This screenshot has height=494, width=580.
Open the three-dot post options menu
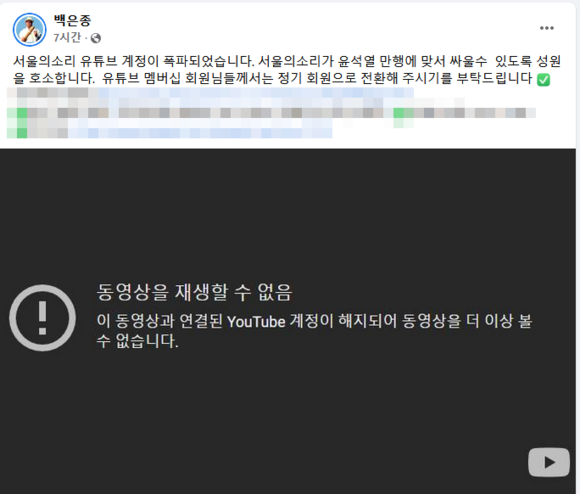point(546,28)
